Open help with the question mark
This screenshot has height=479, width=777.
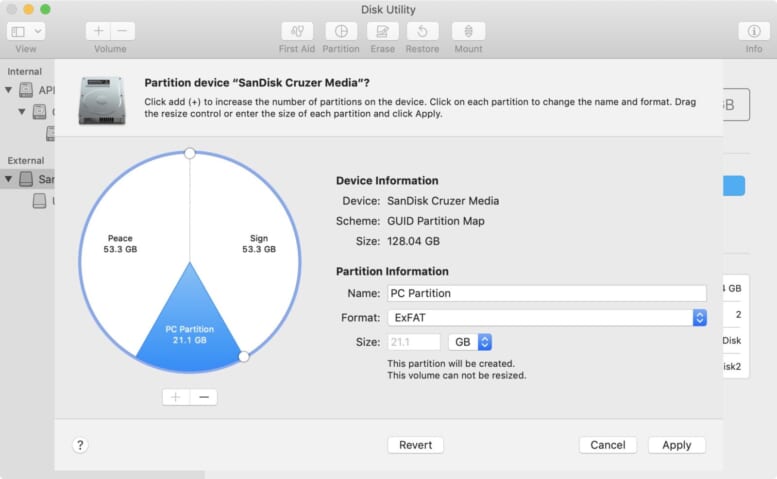click(80, 445)
